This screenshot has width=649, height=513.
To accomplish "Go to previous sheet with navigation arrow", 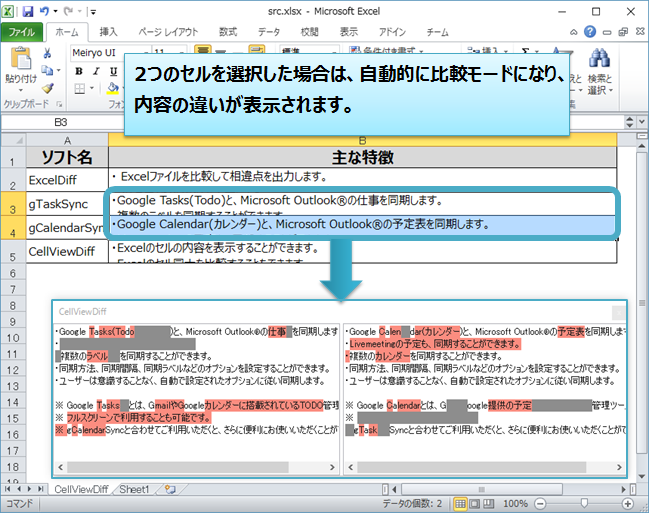I will [18, 489].
